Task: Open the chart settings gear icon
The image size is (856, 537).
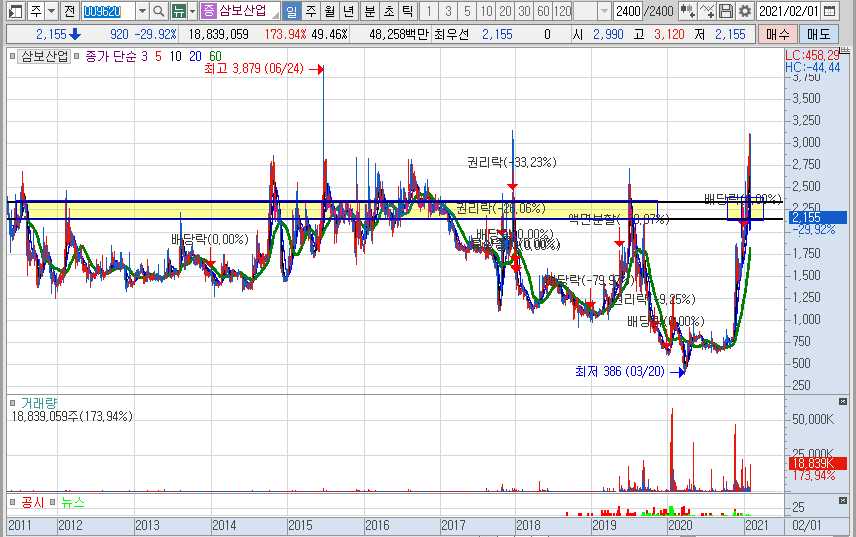Action: [x=744, y=11]
